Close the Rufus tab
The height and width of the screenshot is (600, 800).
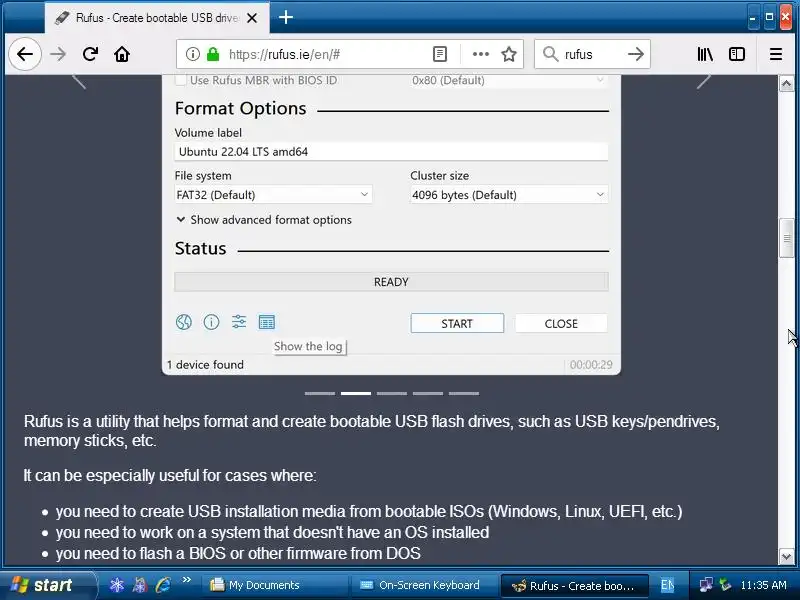pos(252,18)
